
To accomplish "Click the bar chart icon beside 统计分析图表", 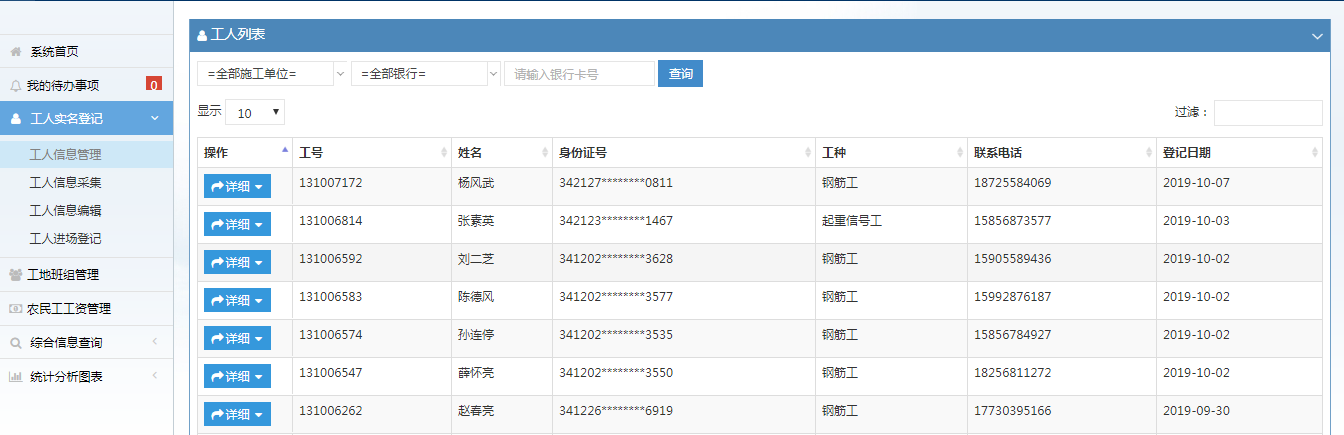I will (16, 377).
